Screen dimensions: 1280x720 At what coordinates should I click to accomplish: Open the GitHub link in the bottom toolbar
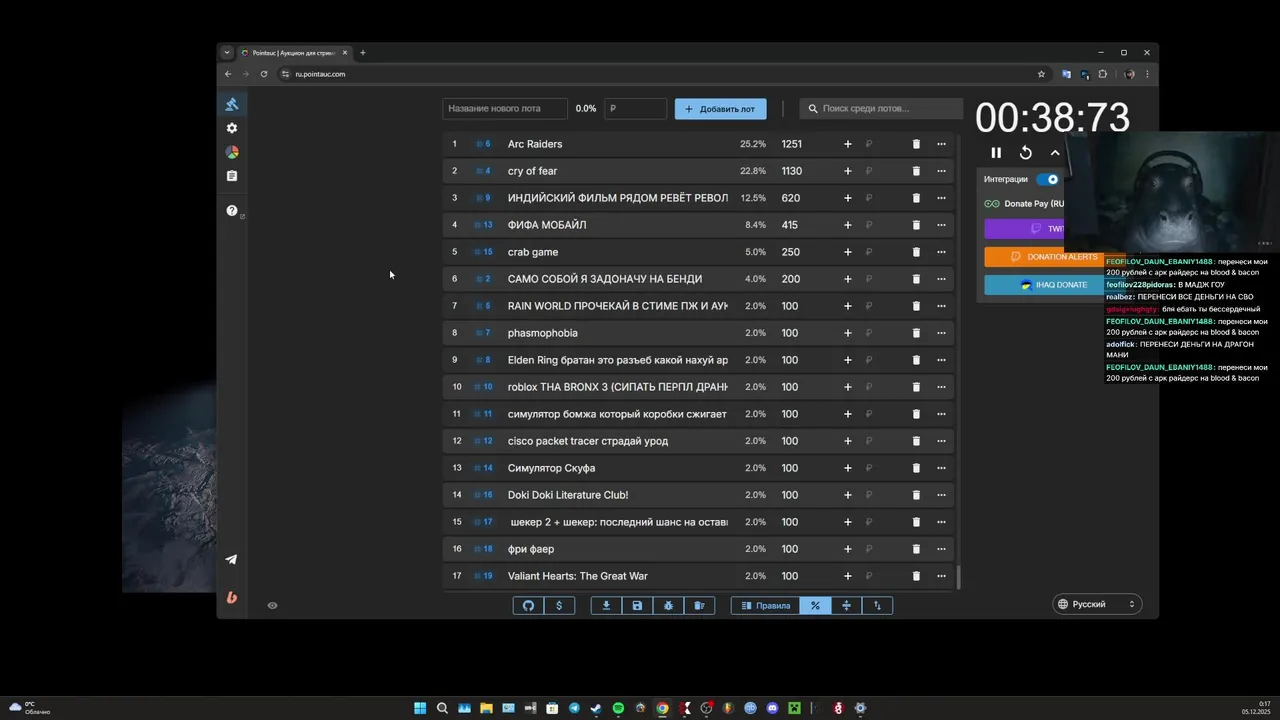point(529,605)
